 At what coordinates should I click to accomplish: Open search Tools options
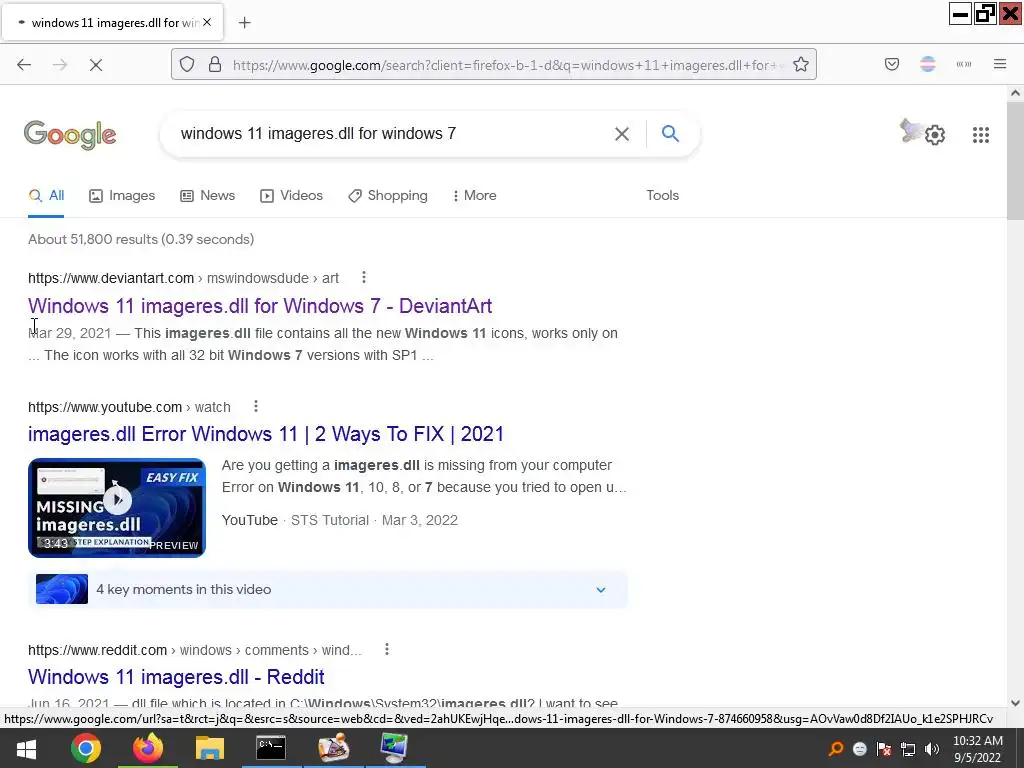(662, 195)
